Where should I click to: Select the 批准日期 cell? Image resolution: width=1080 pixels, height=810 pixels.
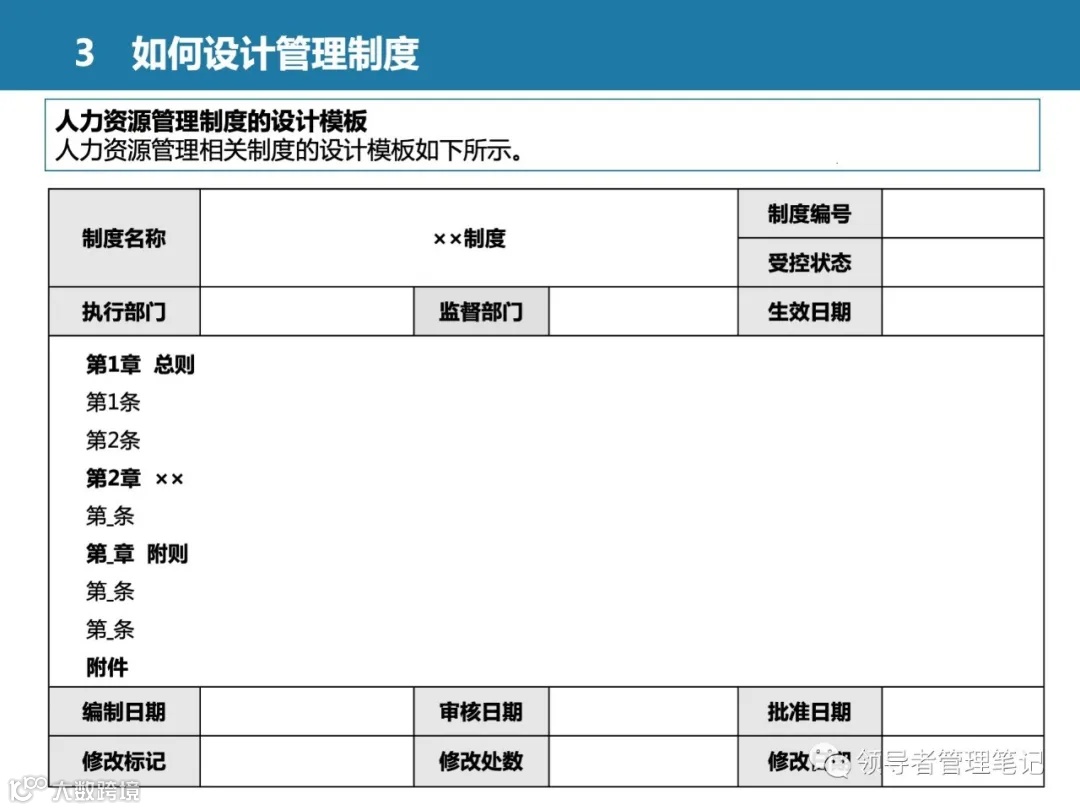click(x=810, y=713)
